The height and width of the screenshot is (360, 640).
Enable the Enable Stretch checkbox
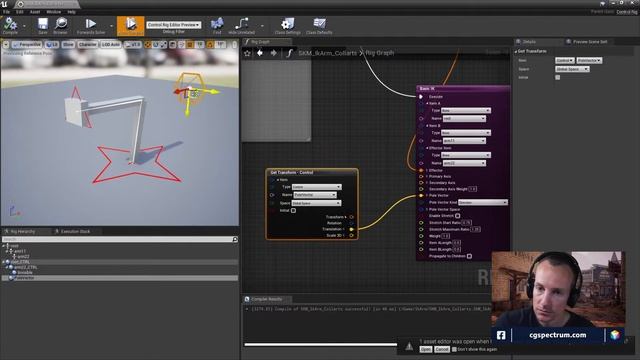coord(458,216)
